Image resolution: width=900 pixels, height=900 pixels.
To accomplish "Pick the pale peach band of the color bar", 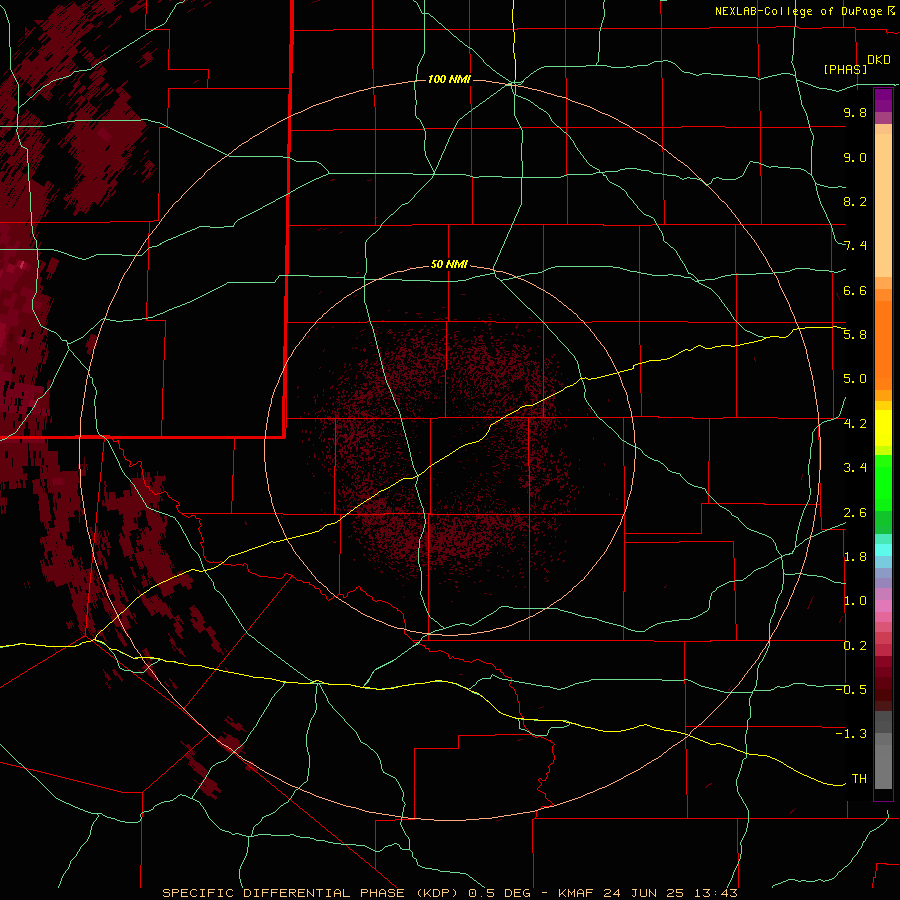I will [x=883, y=205].
